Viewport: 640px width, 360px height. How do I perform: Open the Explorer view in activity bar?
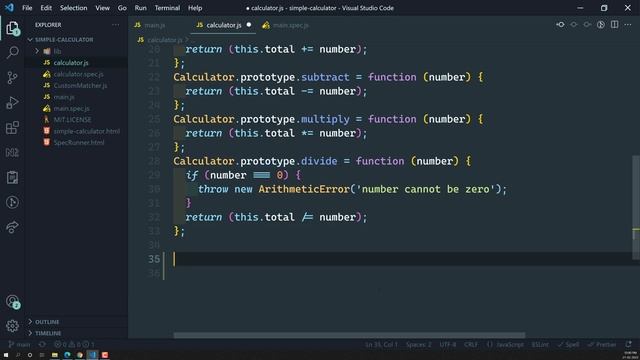coord(12,28)
